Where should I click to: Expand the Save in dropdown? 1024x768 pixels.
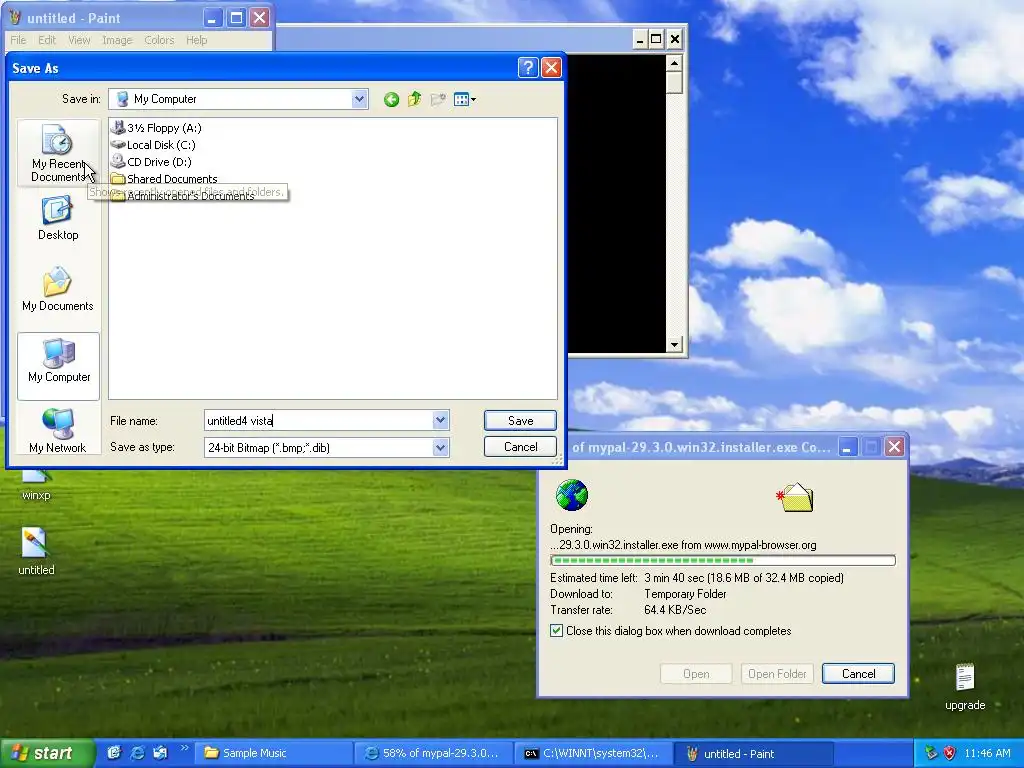(x=359, y=99)
